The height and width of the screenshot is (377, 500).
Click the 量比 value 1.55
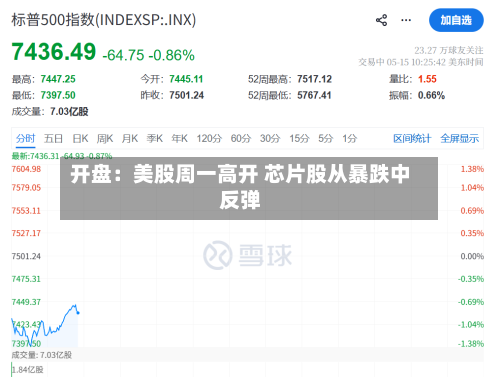pos(427,79)
